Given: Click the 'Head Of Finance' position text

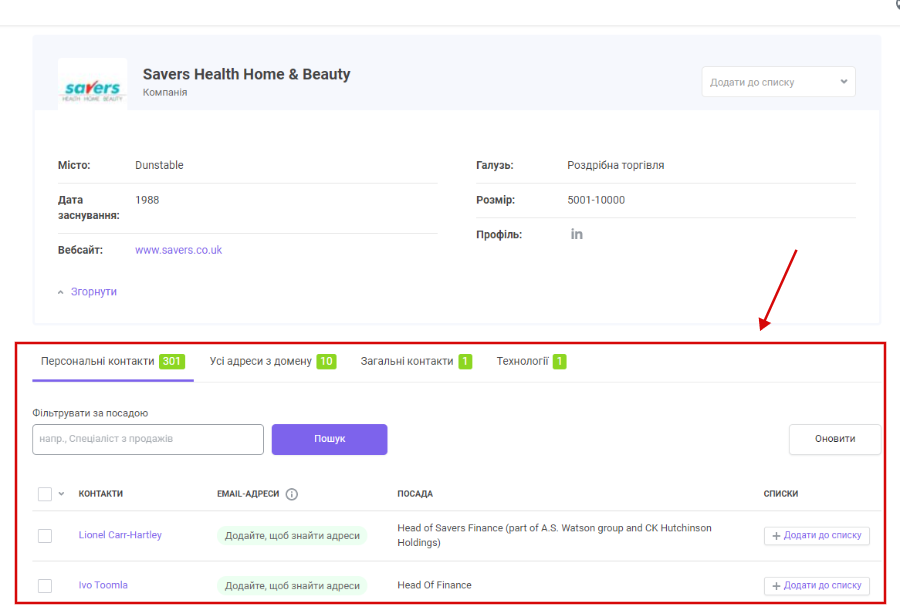Looking at the screenshot, I should (x=435, y=585).
